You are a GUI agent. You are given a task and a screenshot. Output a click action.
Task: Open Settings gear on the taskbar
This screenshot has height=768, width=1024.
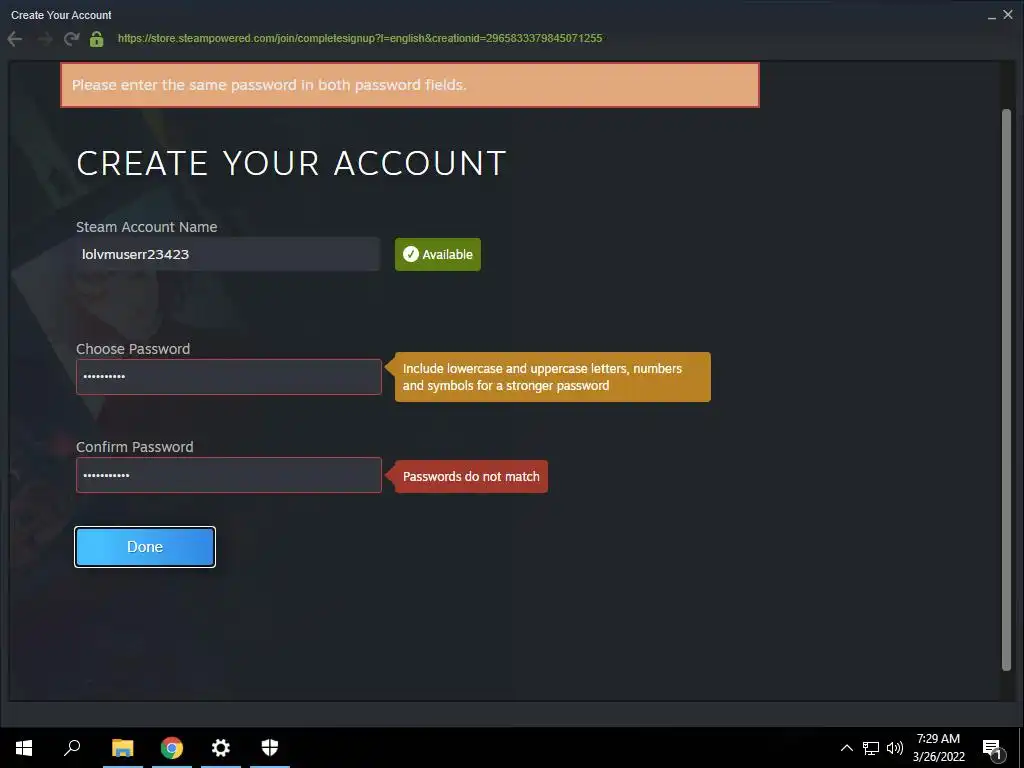coord(221,748)
